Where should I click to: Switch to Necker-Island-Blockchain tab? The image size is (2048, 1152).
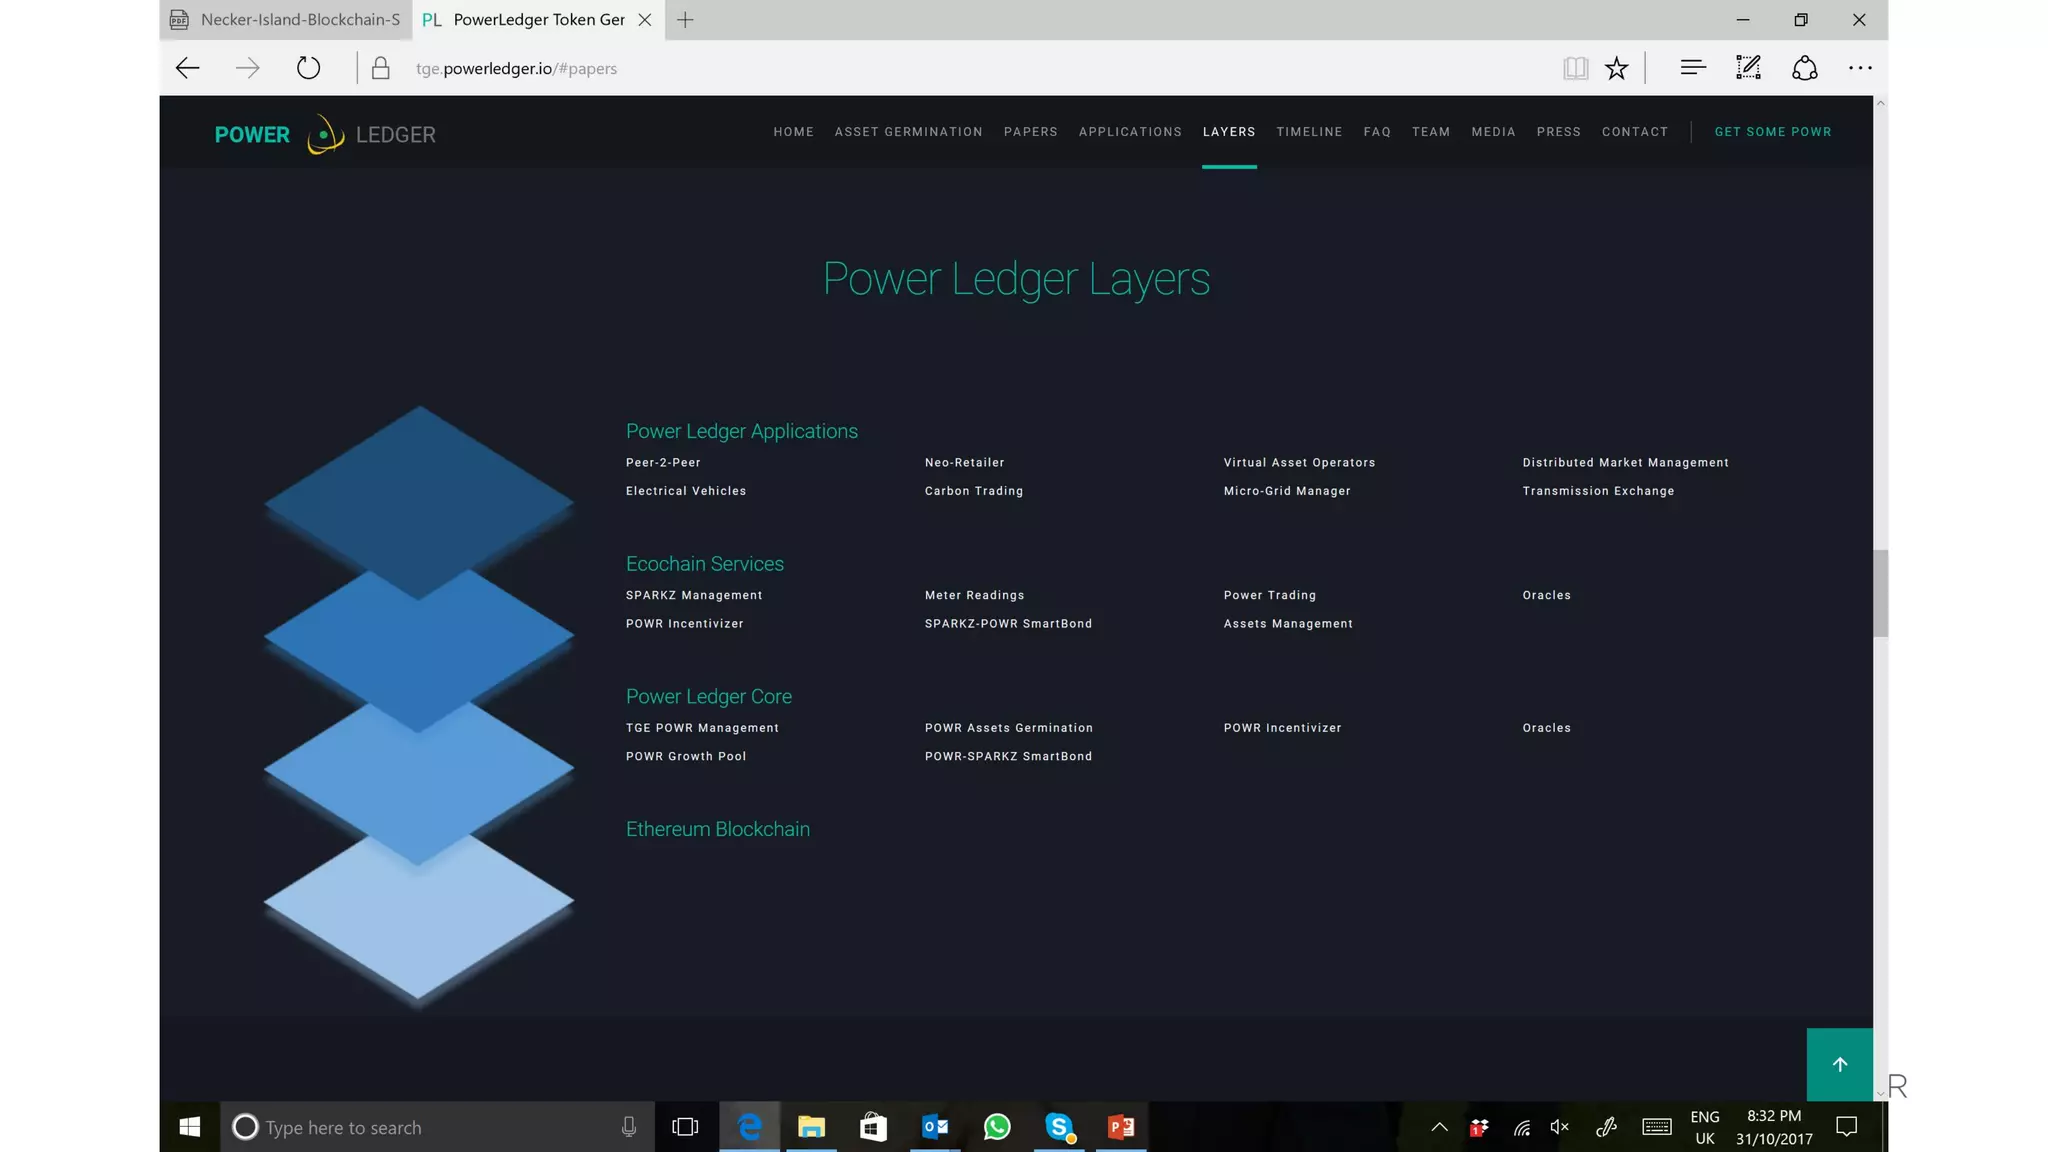pyautogui.click(x=287, y=20)
